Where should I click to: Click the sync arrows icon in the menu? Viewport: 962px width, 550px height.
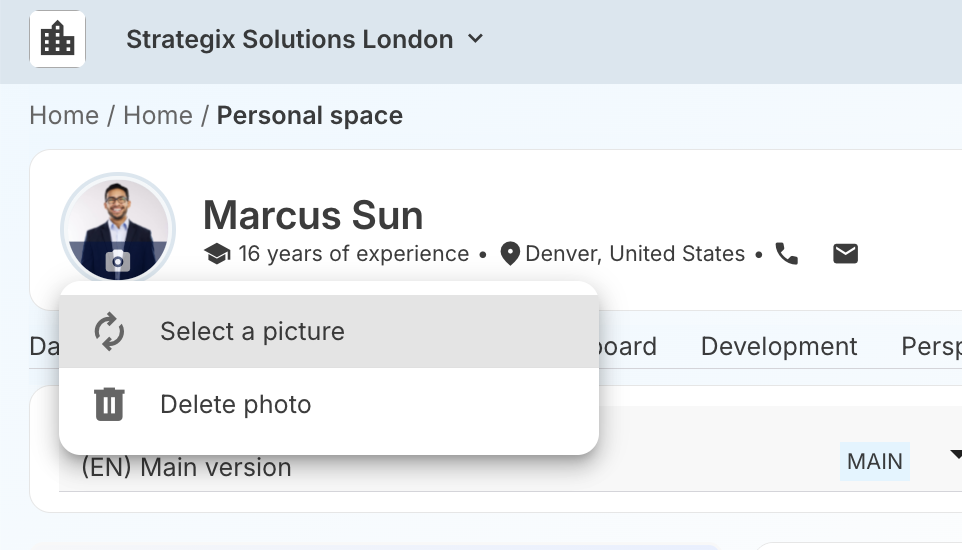[109, 331]
